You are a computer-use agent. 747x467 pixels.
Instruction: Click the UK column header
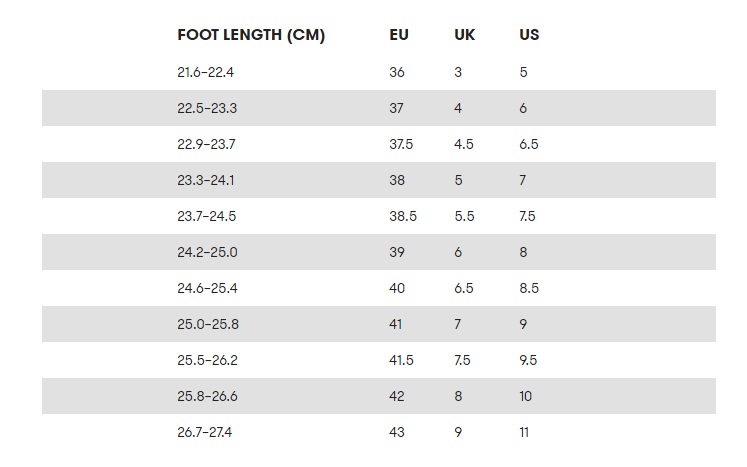(464, 35)
